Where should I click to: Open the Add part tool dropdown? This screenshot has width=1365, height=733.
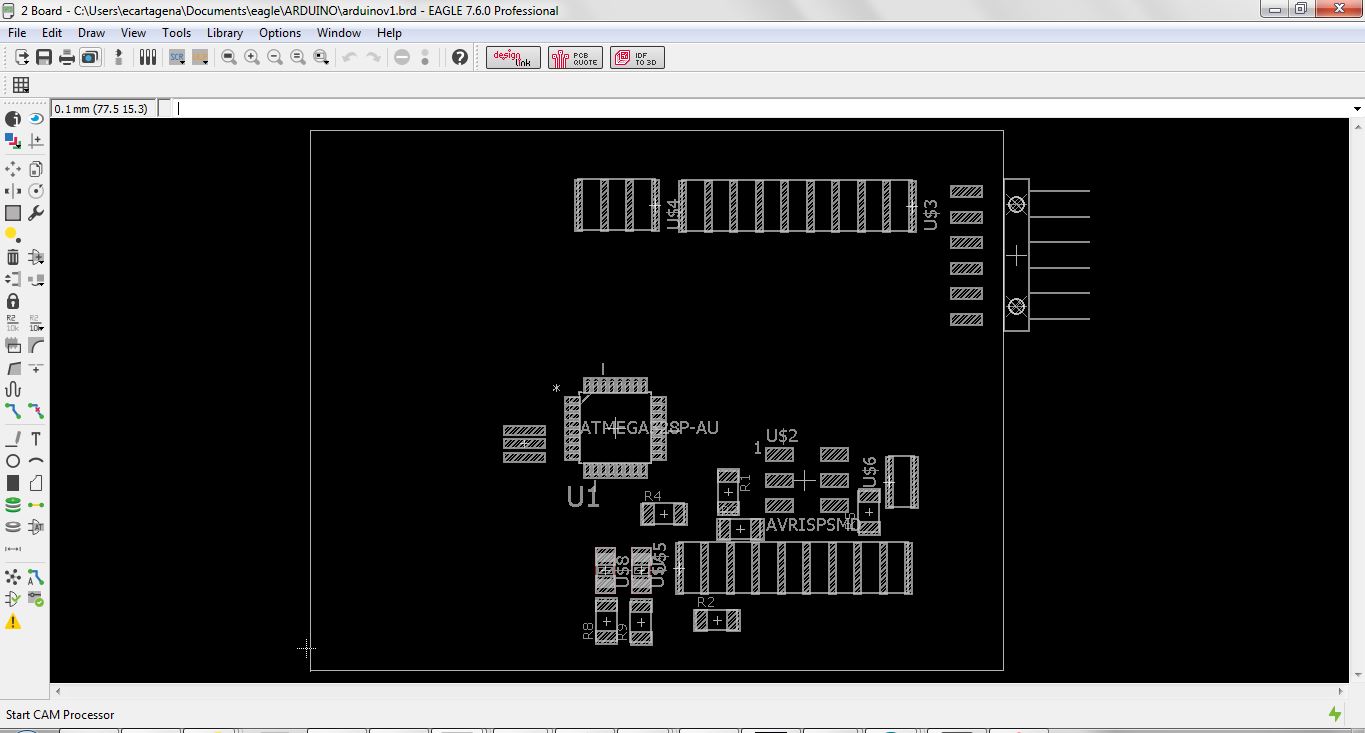click(36, 257)
